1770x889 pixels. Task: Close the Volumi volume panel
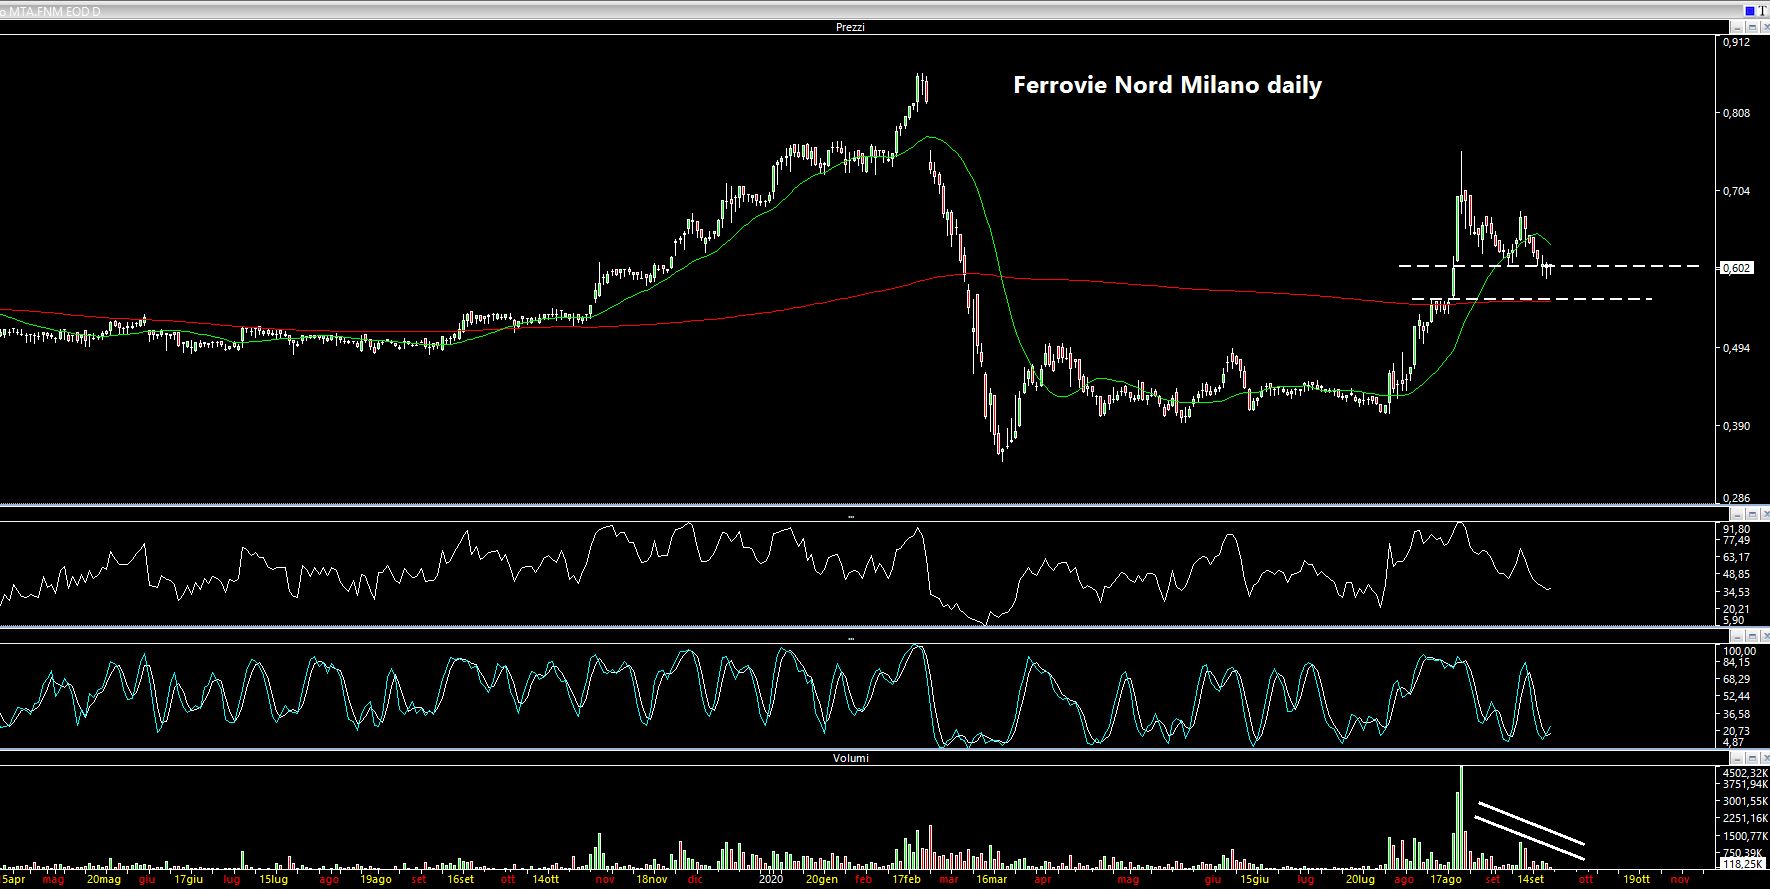tap(1765, 758)
